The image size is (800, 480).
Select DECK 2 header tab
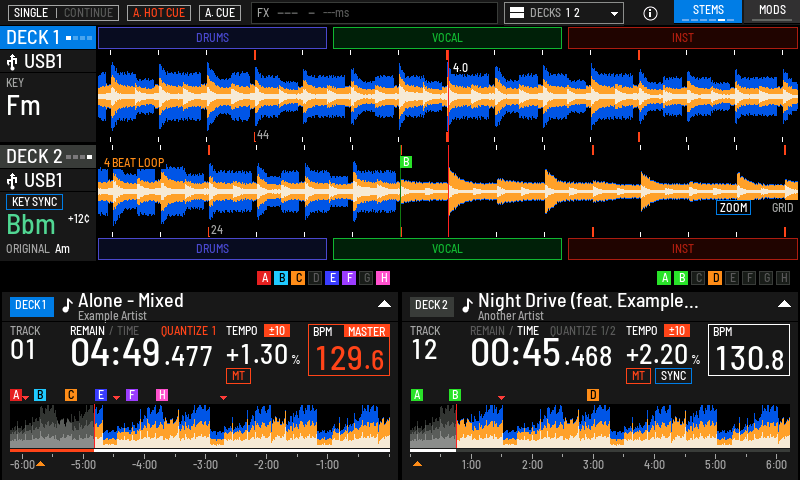48,157
